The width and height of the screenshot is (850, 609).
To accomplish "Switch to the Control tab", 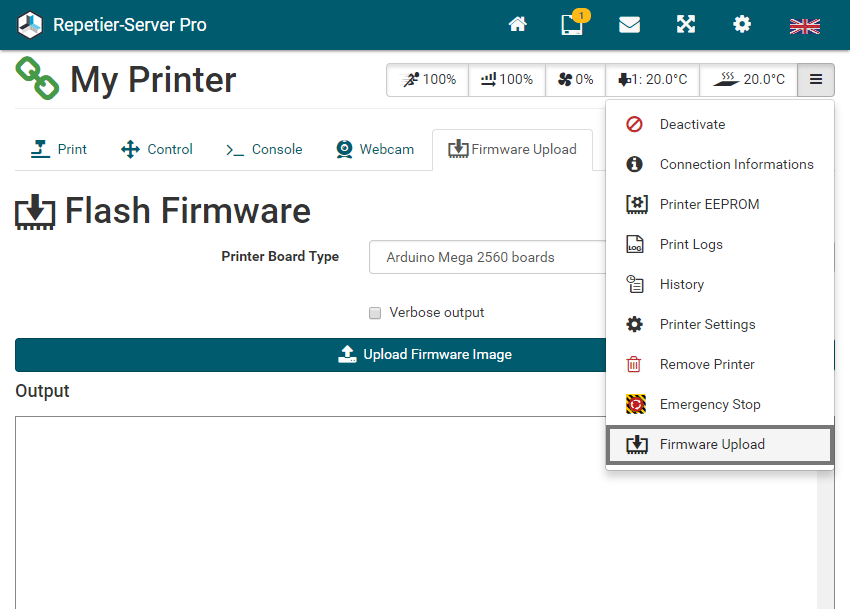I will pos(157,149).
